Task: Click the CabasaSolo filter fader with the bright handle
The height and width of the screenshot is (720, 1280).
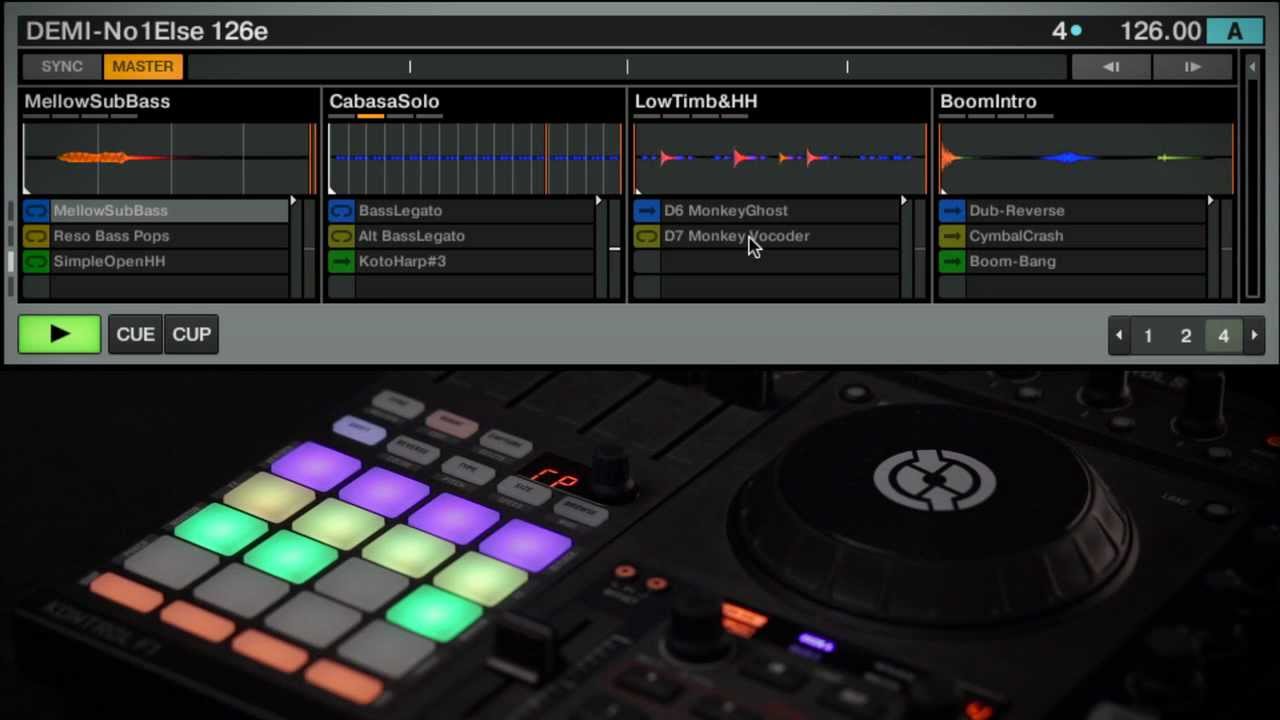Action: coord(614,248)
